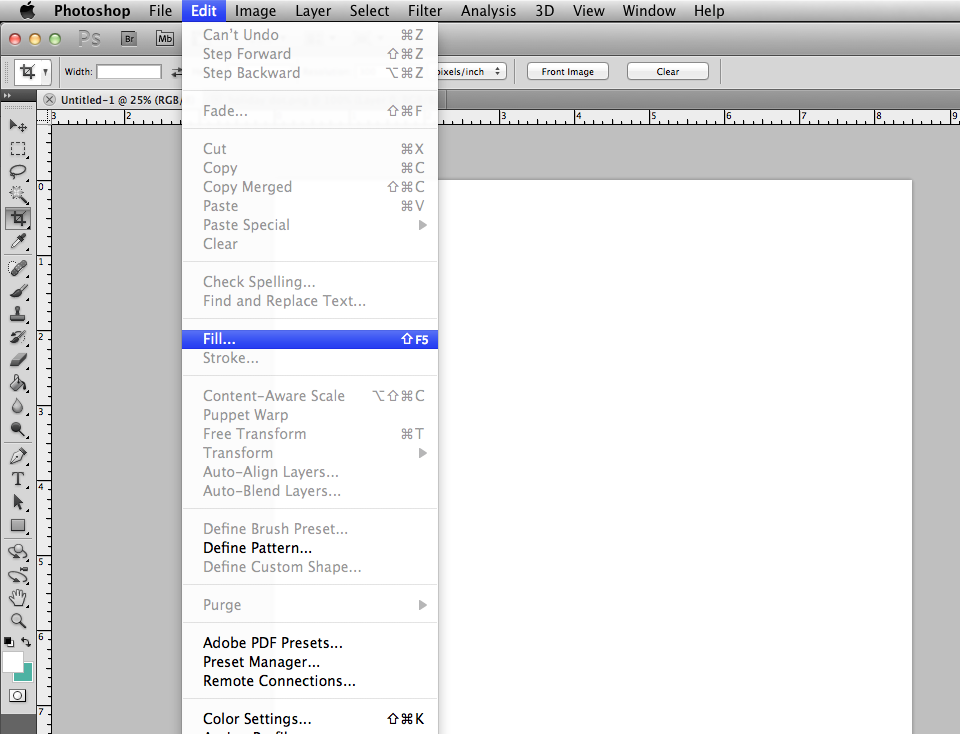Open the Select menu
Screen dimensions: 960x734
click(369, 11)
